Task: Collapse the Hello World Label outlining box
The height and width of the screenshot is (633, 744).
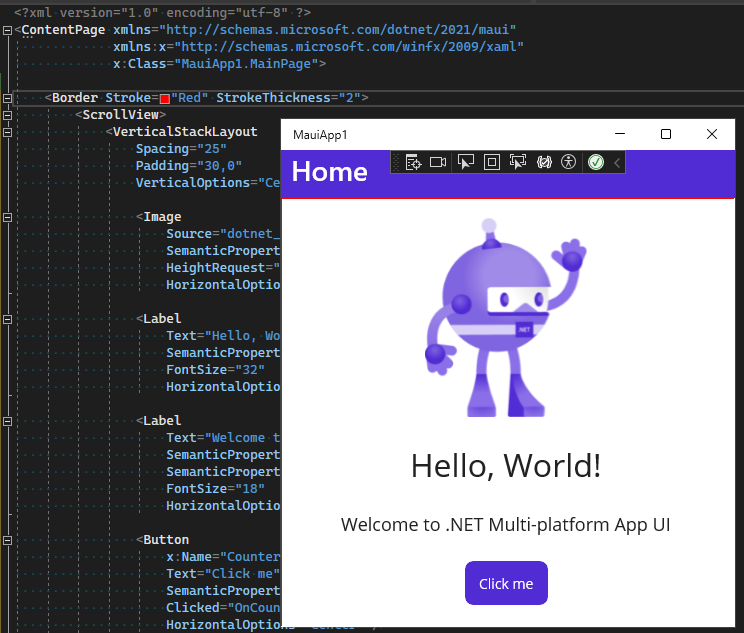Action: (x=7, y=319)
